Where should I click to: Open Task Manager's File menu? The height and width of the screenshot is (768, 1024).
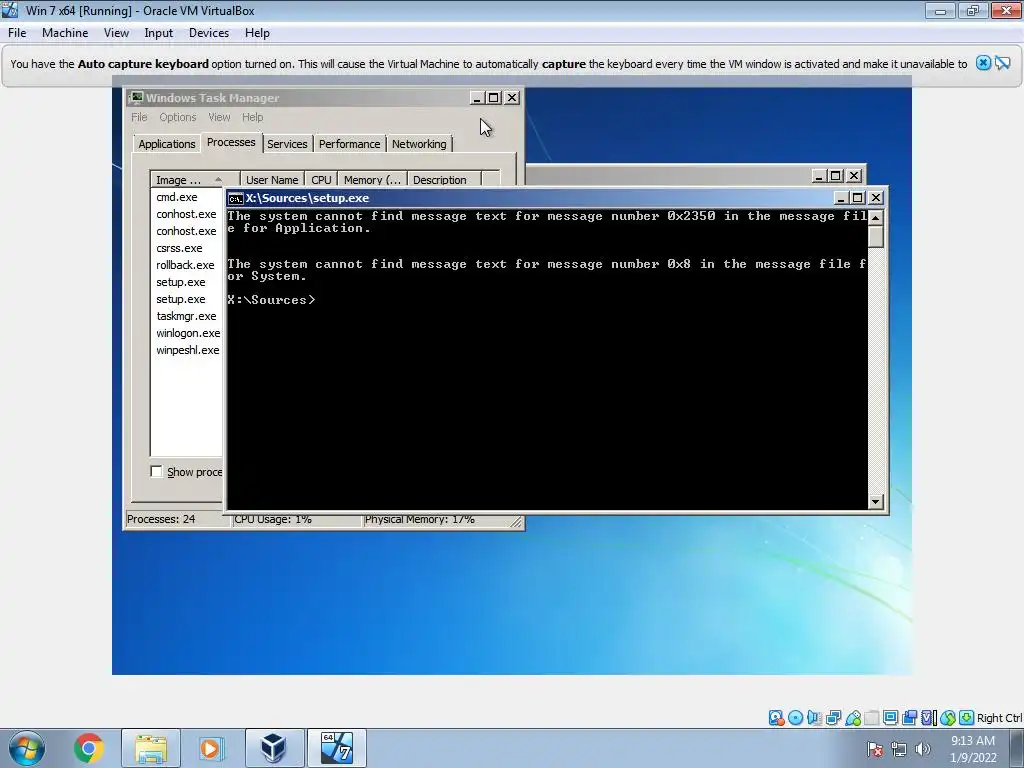[x=139, y=117]
